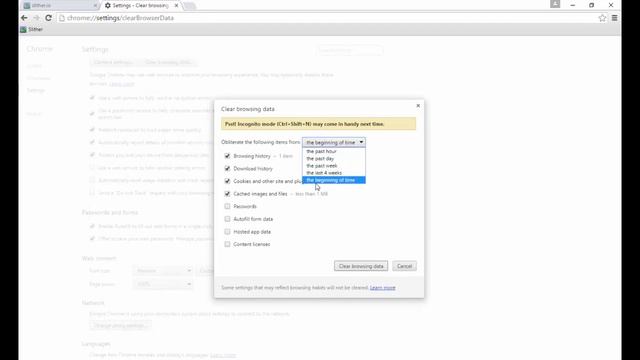Open the Chrome hamburger menu
This screenshot has width=640, height=360.
614,18
